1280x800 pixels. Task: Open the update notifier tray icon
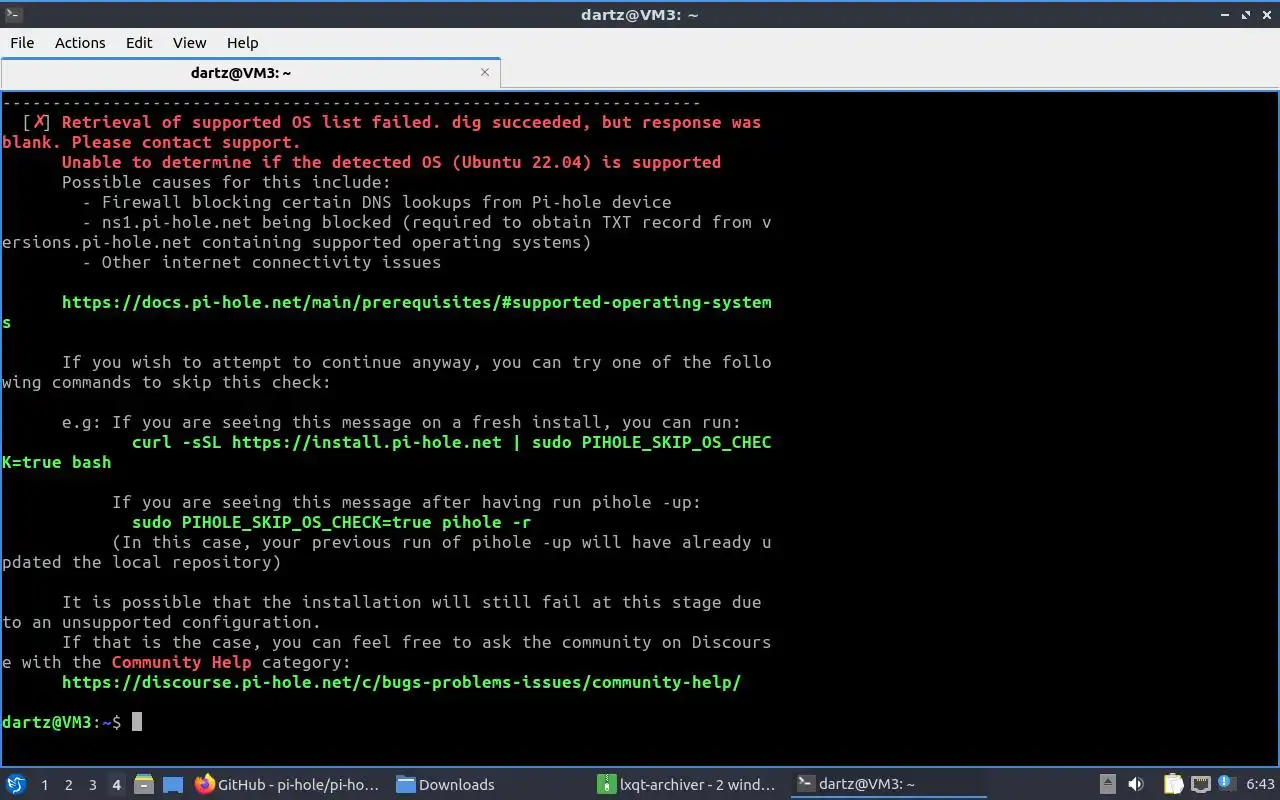point(1227,785)
